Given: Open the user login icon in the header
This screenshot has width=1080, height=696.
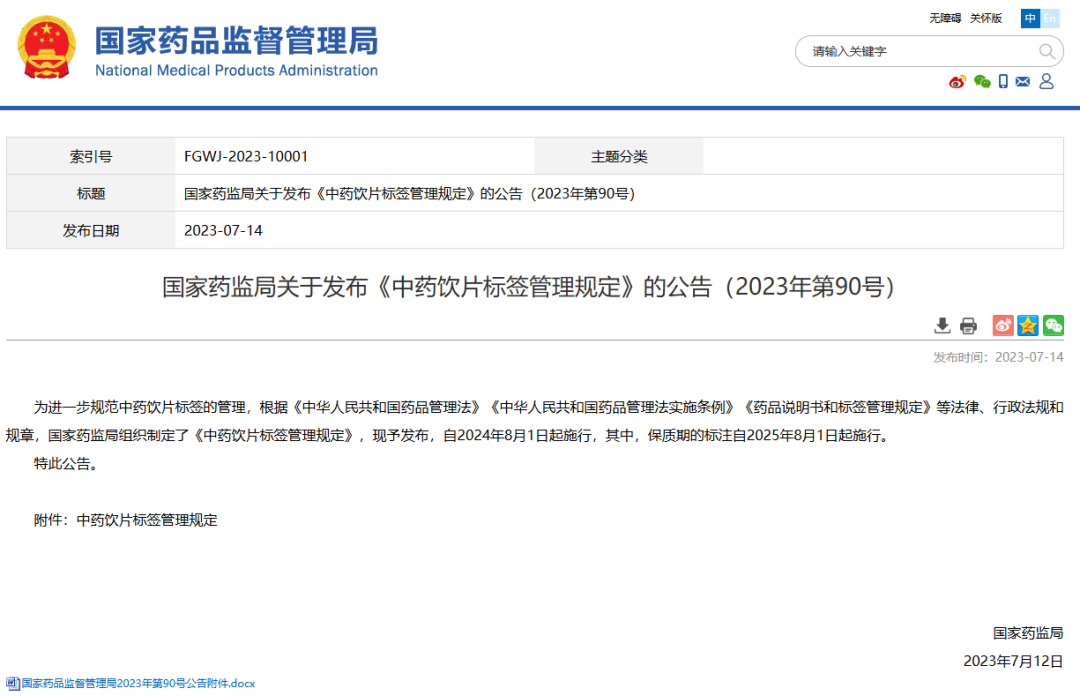Looking at the screenshot, I should 1046,81.
